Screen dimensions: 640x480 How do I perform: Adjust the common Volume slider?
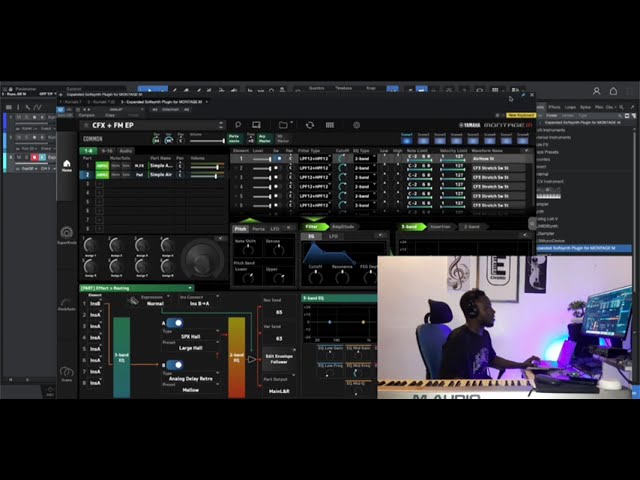pos(207,141)
